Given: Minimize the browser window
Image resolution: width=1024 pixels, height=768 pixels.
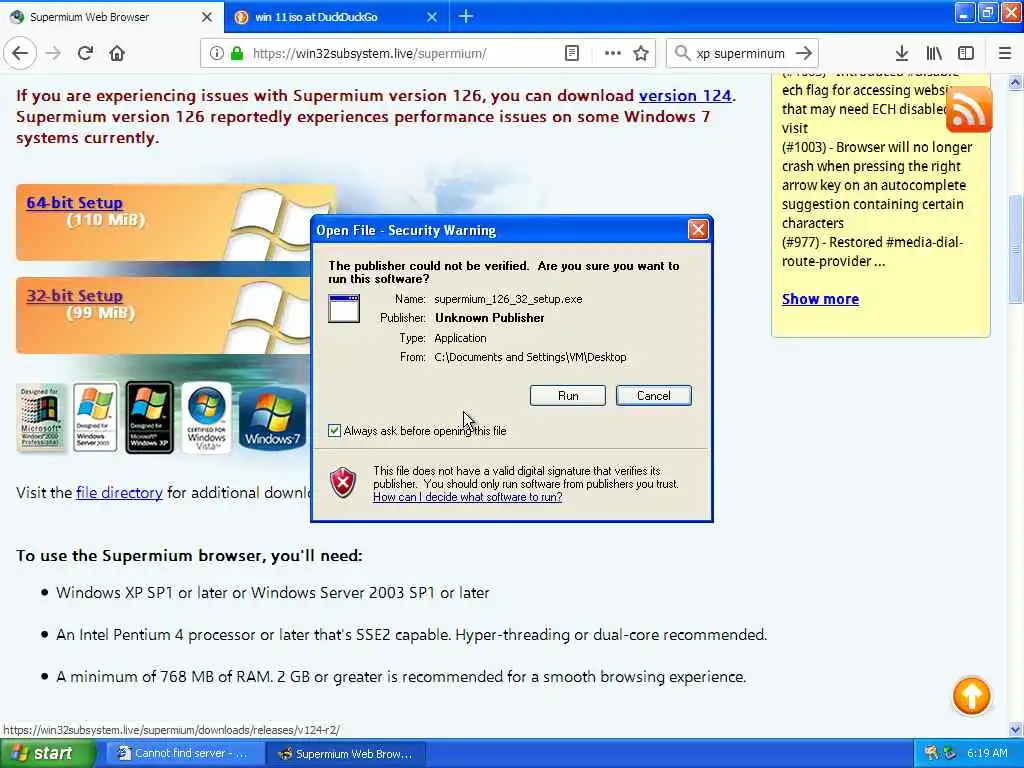Looking at the screenshot, I should 965,12.
